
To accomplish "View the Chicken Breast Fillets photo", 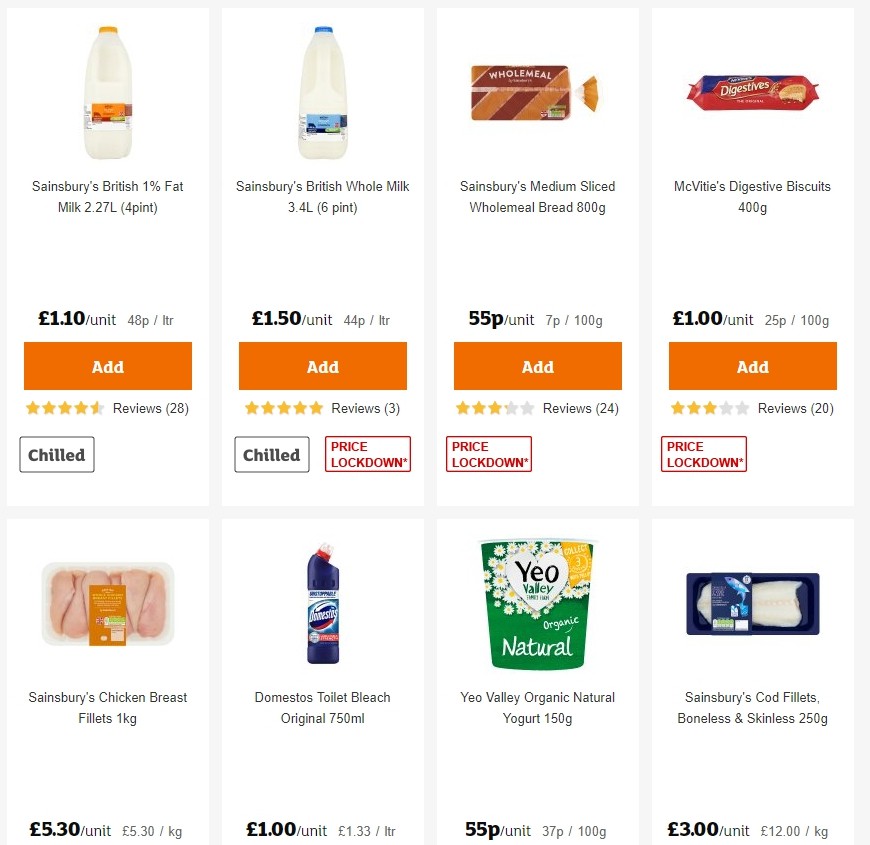I will 107,605.
